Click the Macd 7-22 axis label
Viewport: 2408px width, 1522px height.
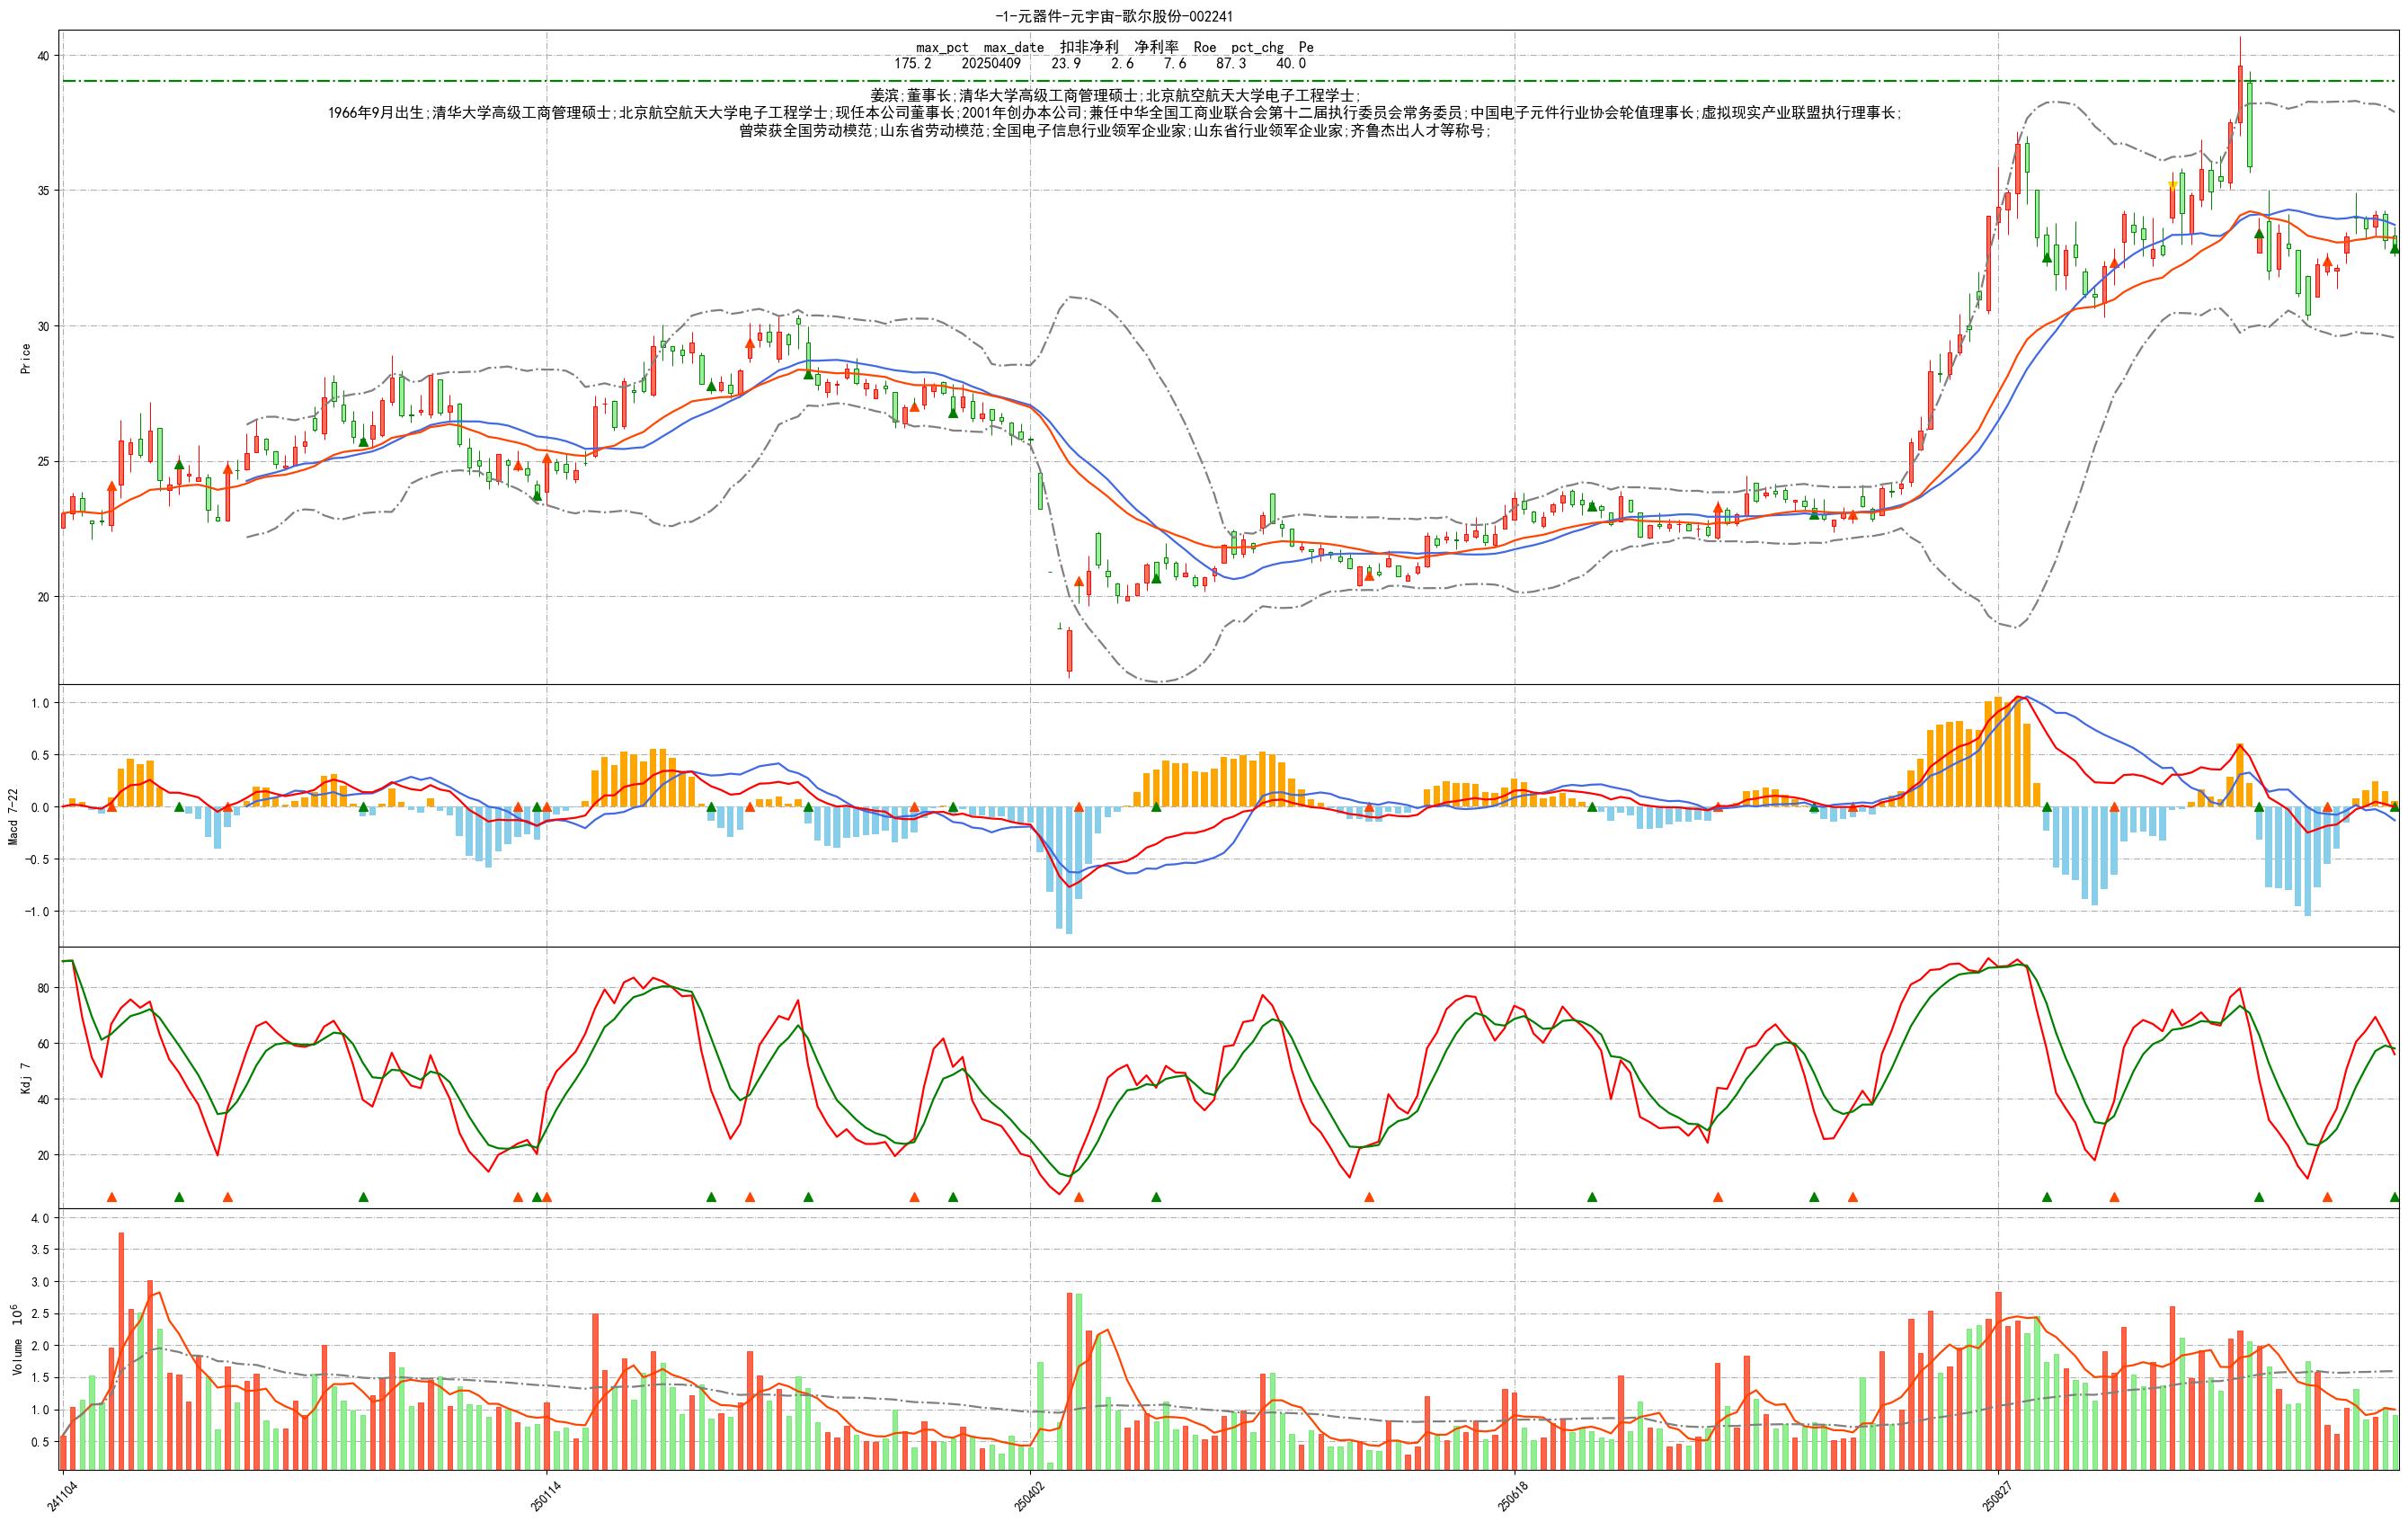tap(14, 816)
